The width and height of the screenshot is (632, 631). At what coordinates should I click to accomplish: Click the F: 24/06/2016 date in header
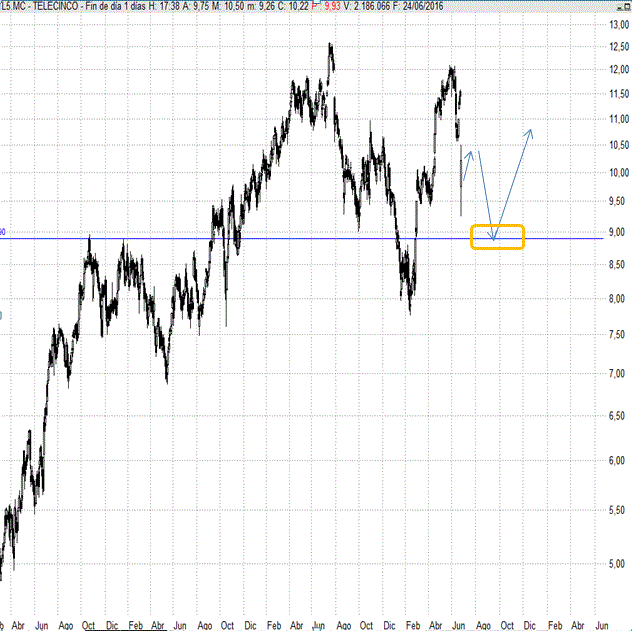pyautogui.click(x=418, y=6)
